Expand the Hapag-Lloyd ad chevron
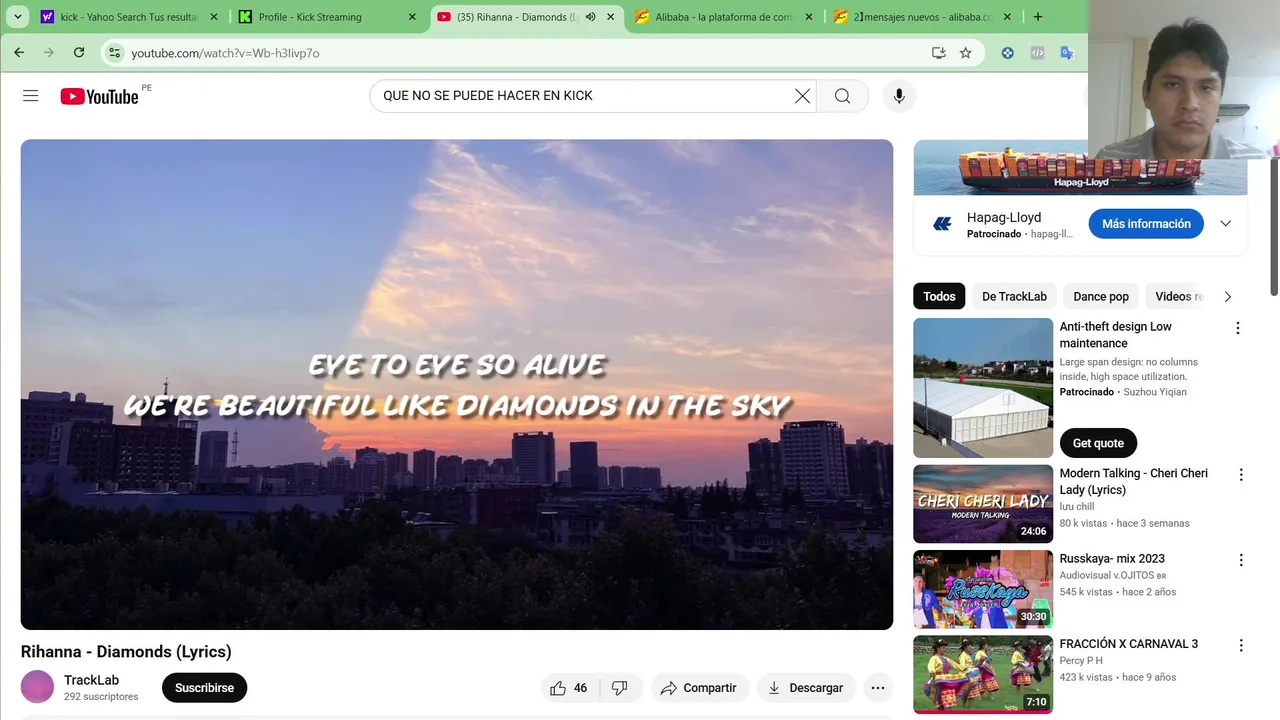The width and height of the screenshot is (1280, 720). point(1226,224)
